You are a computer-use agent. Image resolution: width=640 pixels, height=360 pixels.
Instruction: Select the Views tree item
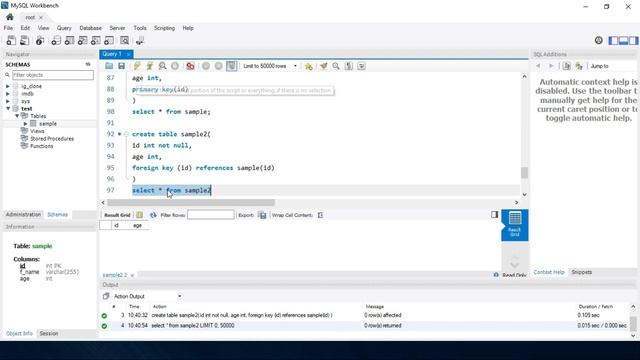pyautogui.click(x=37, y=131)
